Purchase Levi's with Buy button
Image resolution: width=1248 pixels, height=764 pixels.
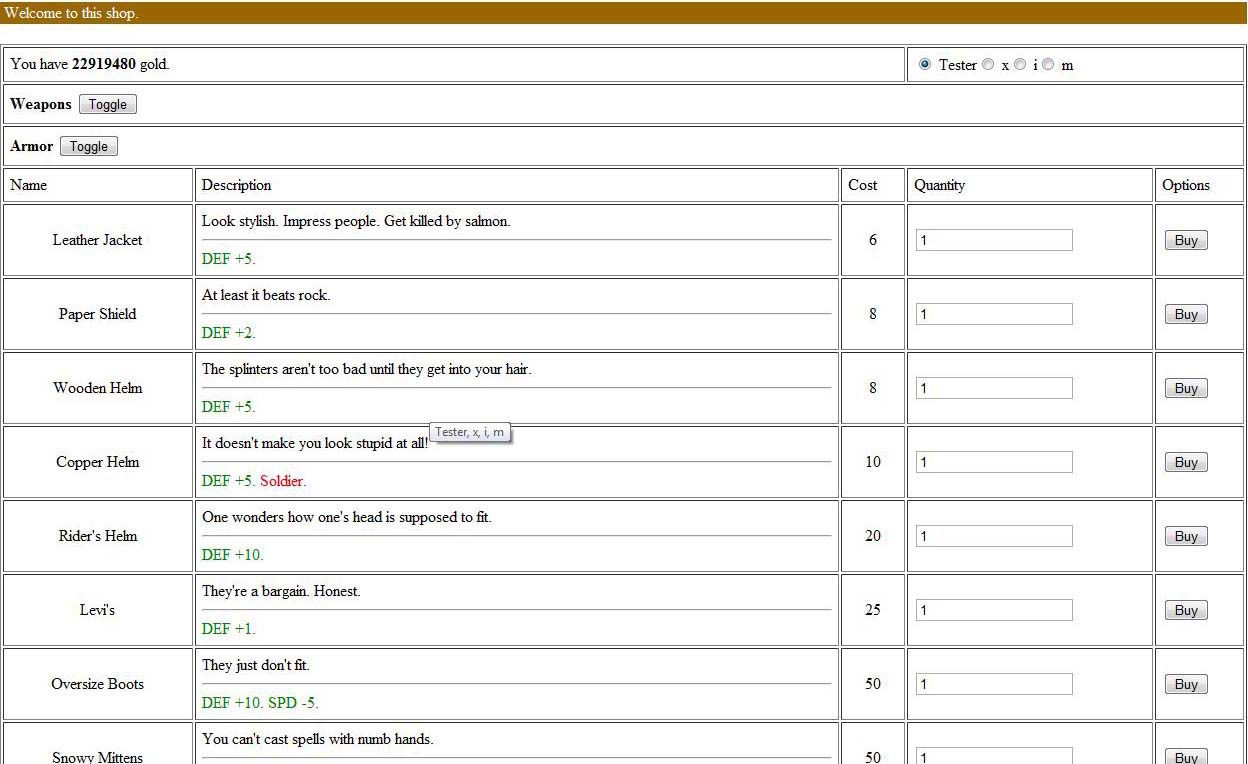[x=1186, y=611]
